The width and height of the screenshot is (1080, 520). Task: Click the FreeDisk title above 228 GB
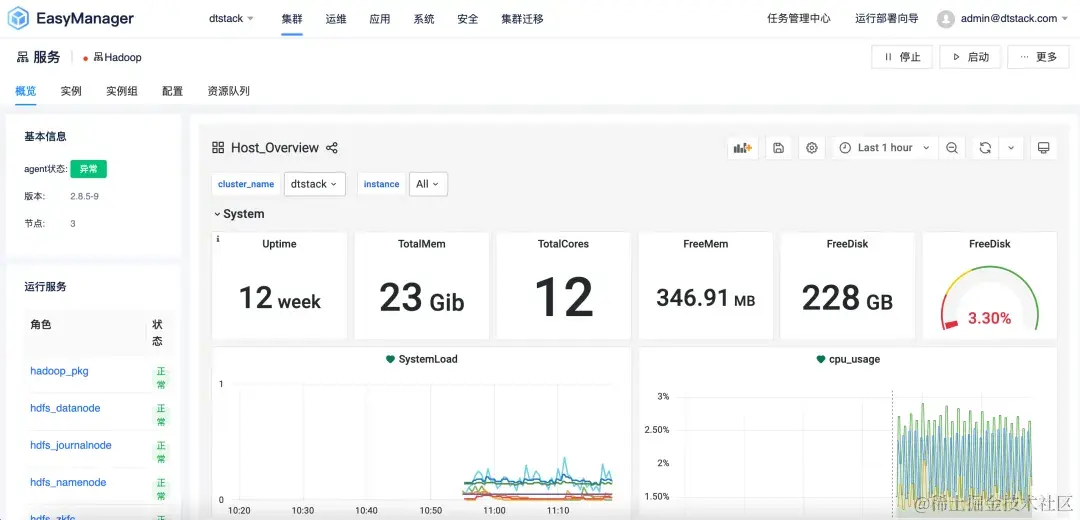pos(847,244)
